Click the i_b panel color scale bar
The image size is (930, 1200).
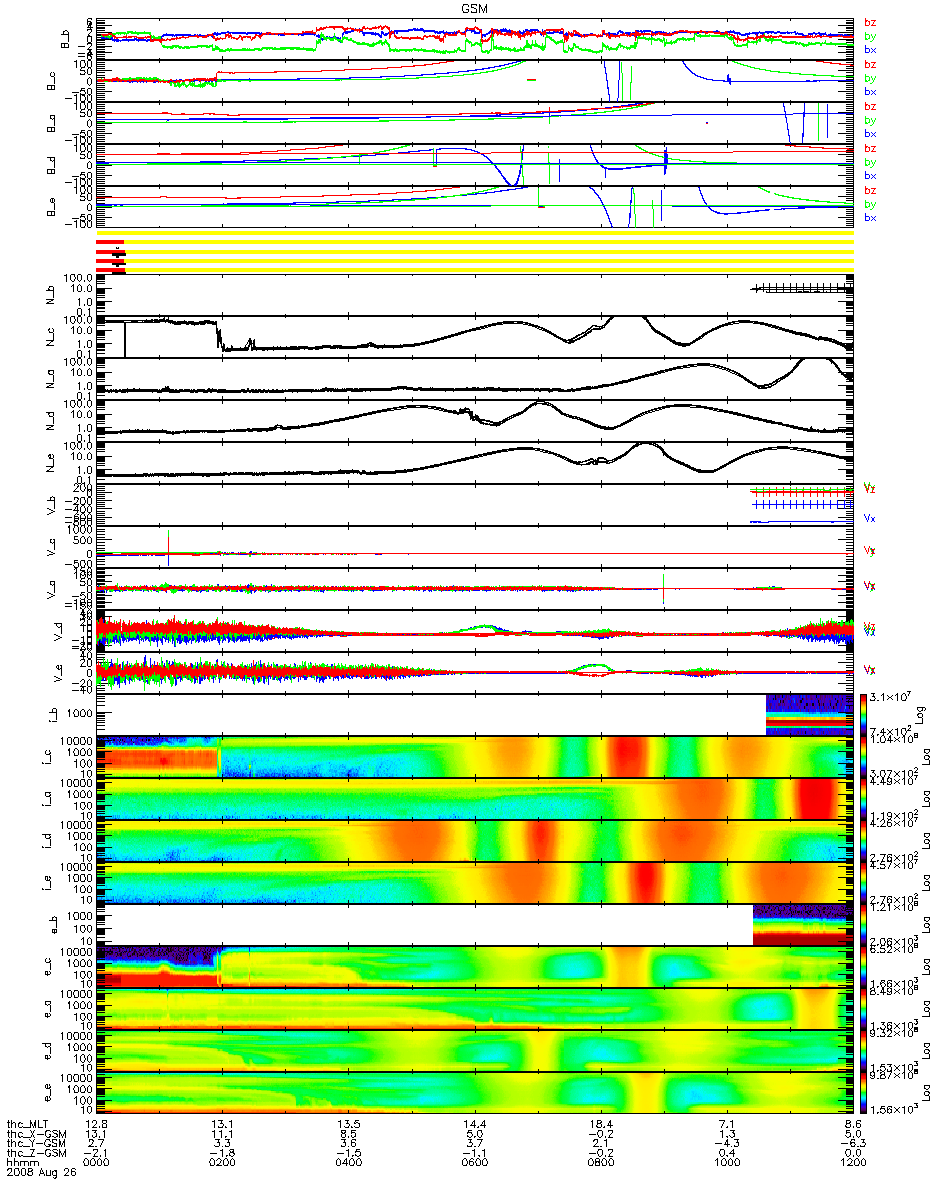coord(863,714)
